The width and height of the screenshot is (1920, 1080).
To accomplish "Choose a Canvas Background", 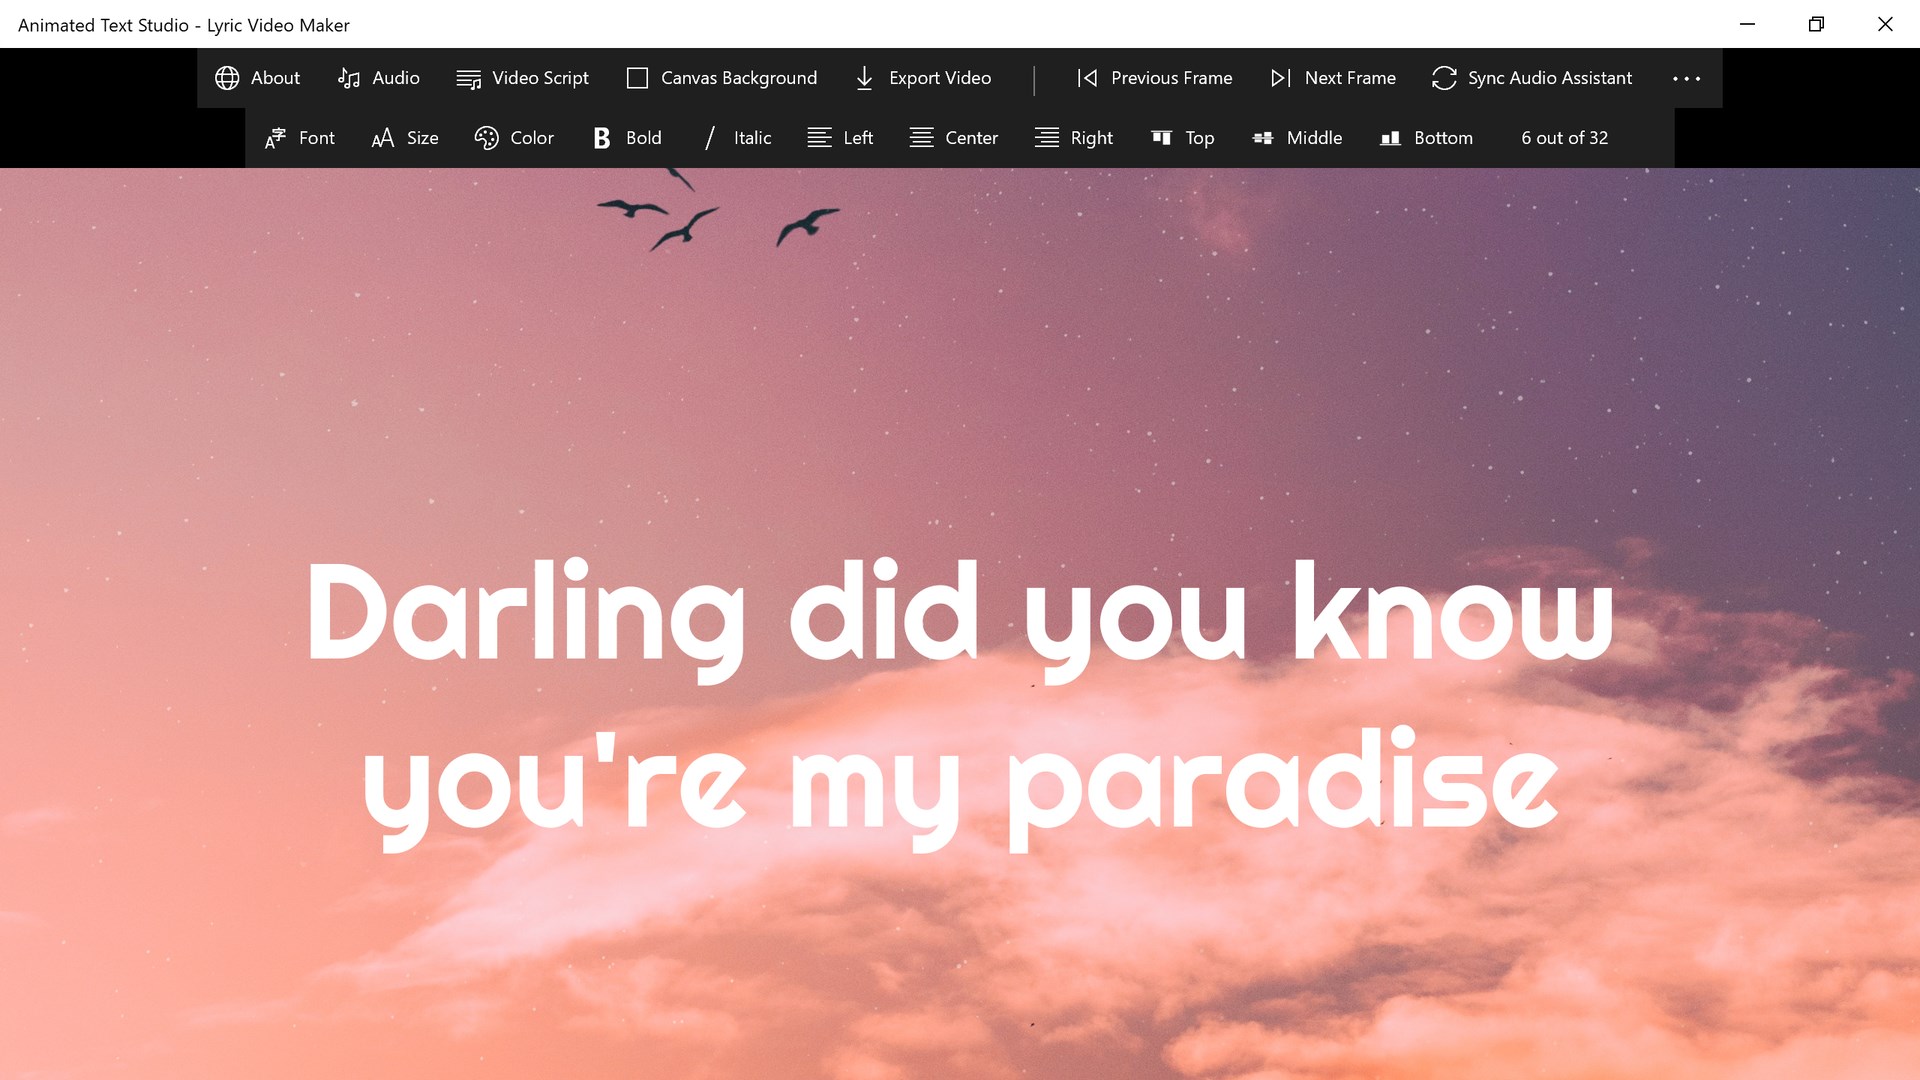I will tap(721, 78).
